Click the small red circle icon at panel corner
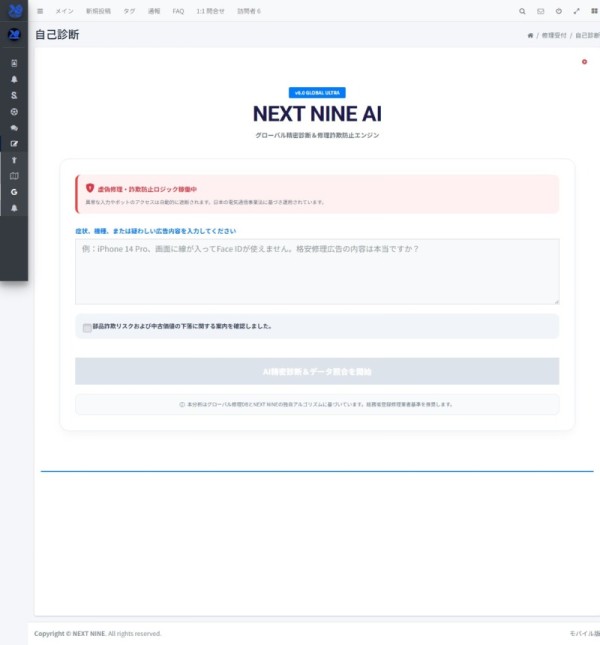 coord(584,62)
